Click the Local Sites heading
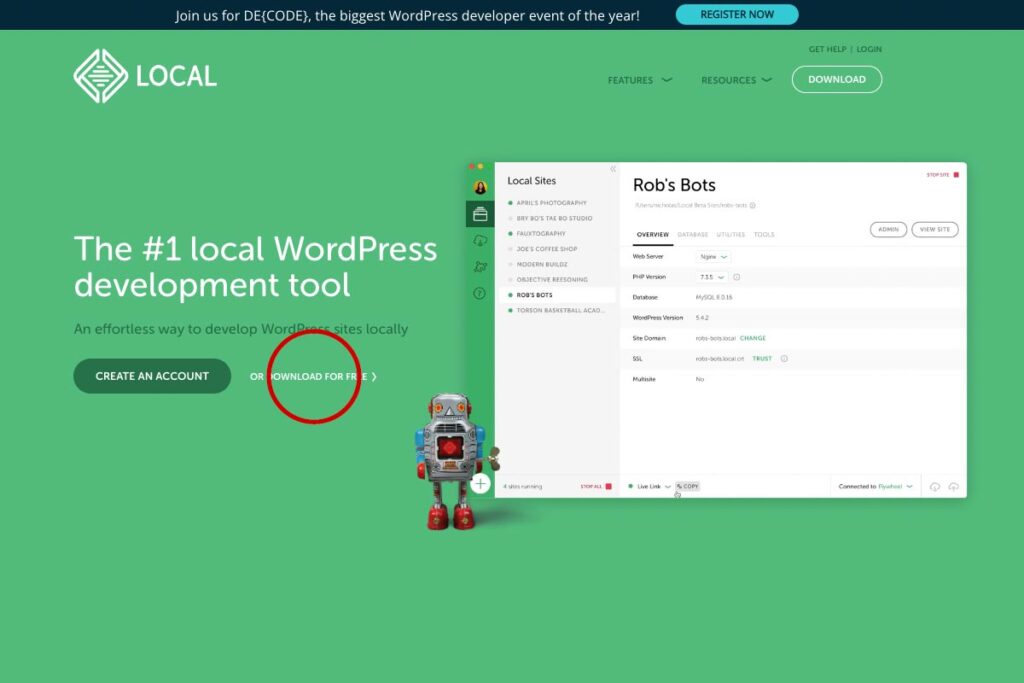Image resolution: width=1024 pixels, height=683 pixels. click(532, 181)
